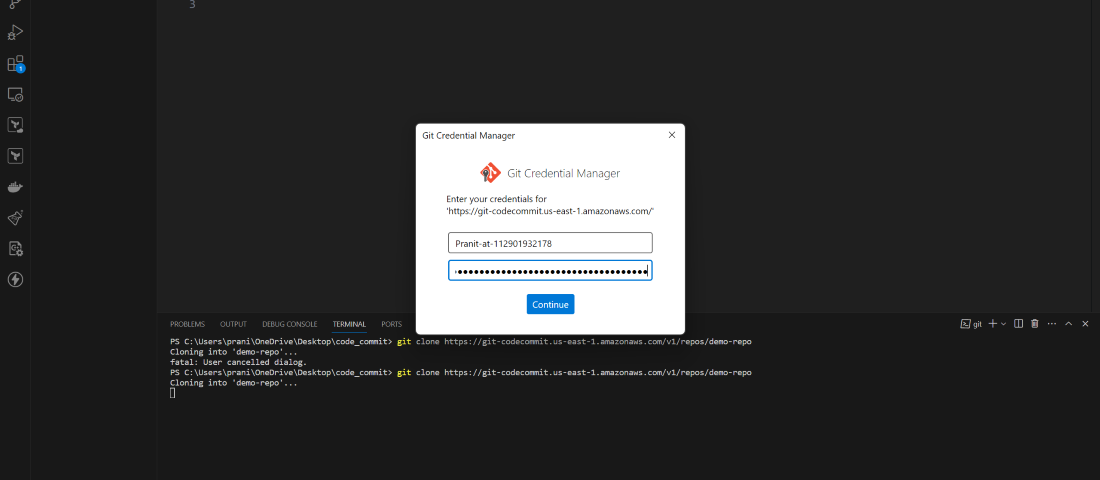The width and height of the screenshot is (1100, 480).
Task: Maximize the panel with the up chevron
Action: [1068, 324]
